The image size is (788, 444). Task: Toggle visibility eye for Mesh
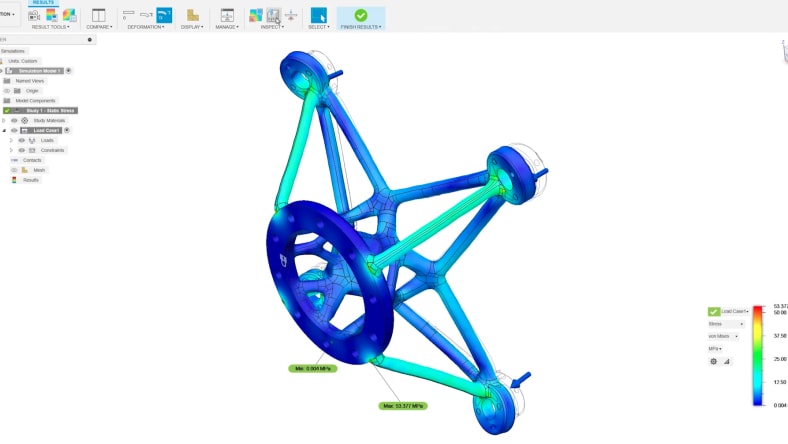tap(14, 170)
